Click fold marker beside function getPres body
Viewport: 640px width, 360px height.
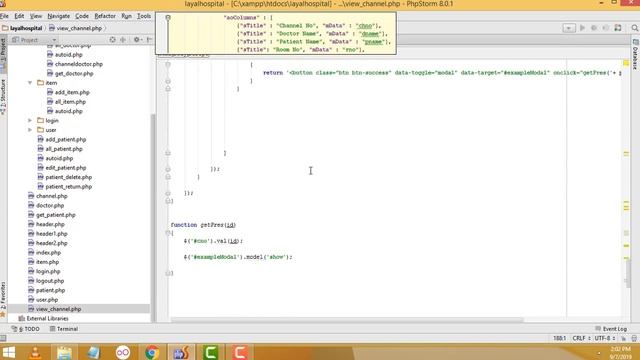point(168,233)
